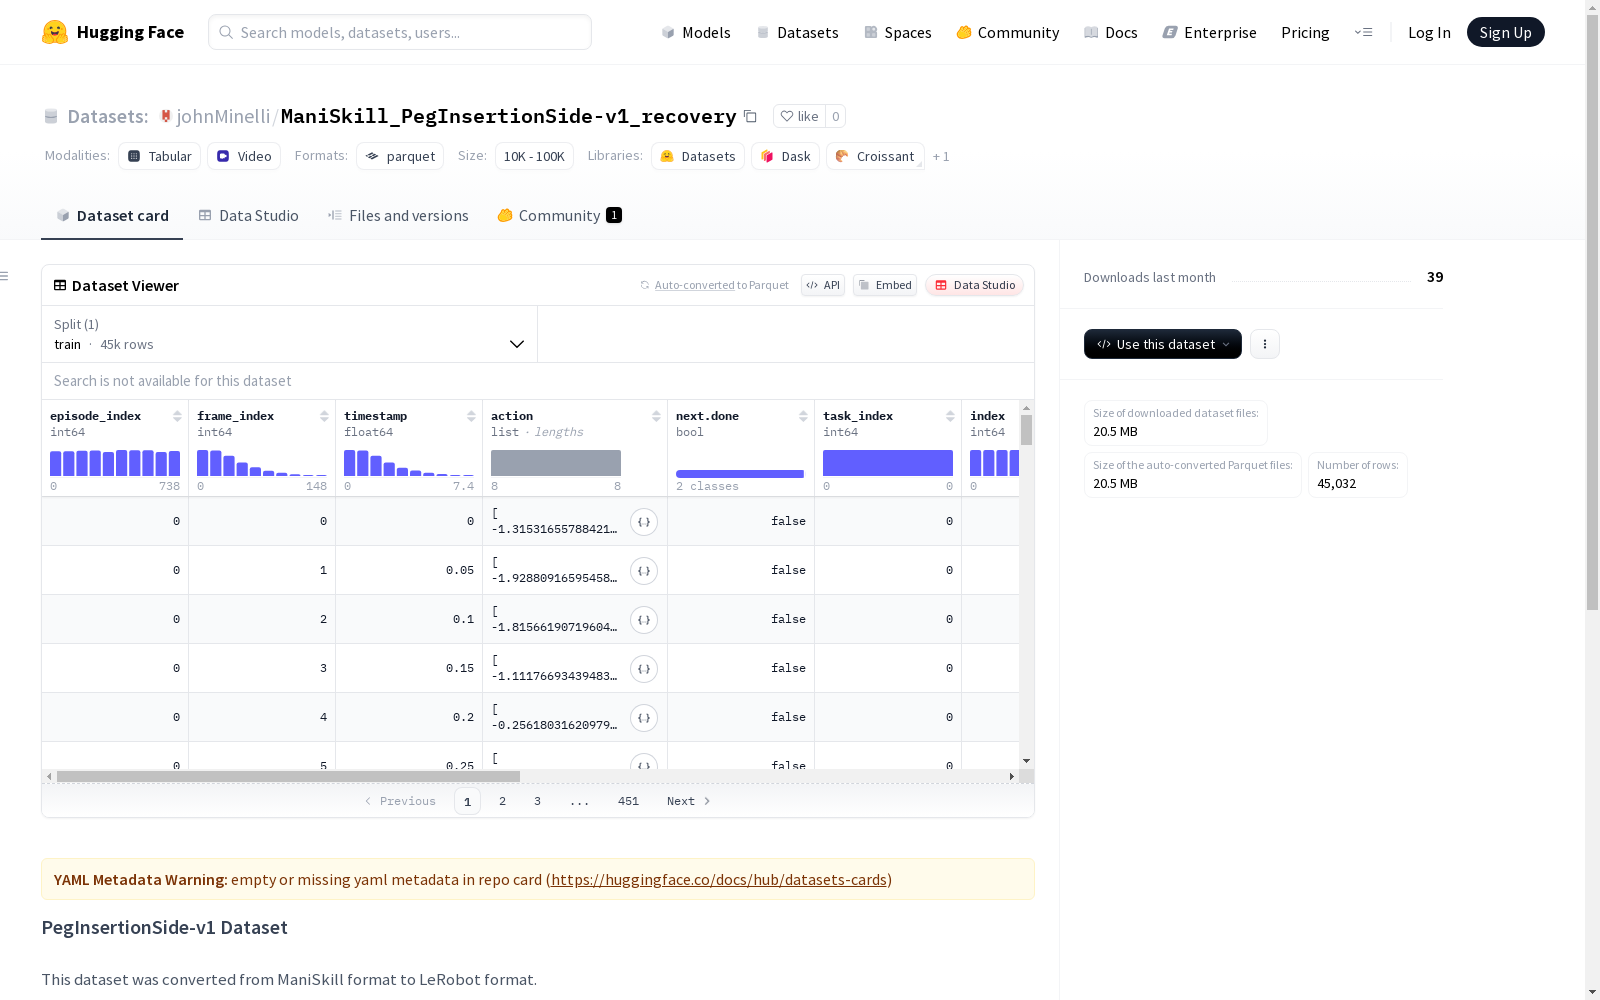Open Docs in the top navigation
The image size is (1600, 1000).
1111,32
